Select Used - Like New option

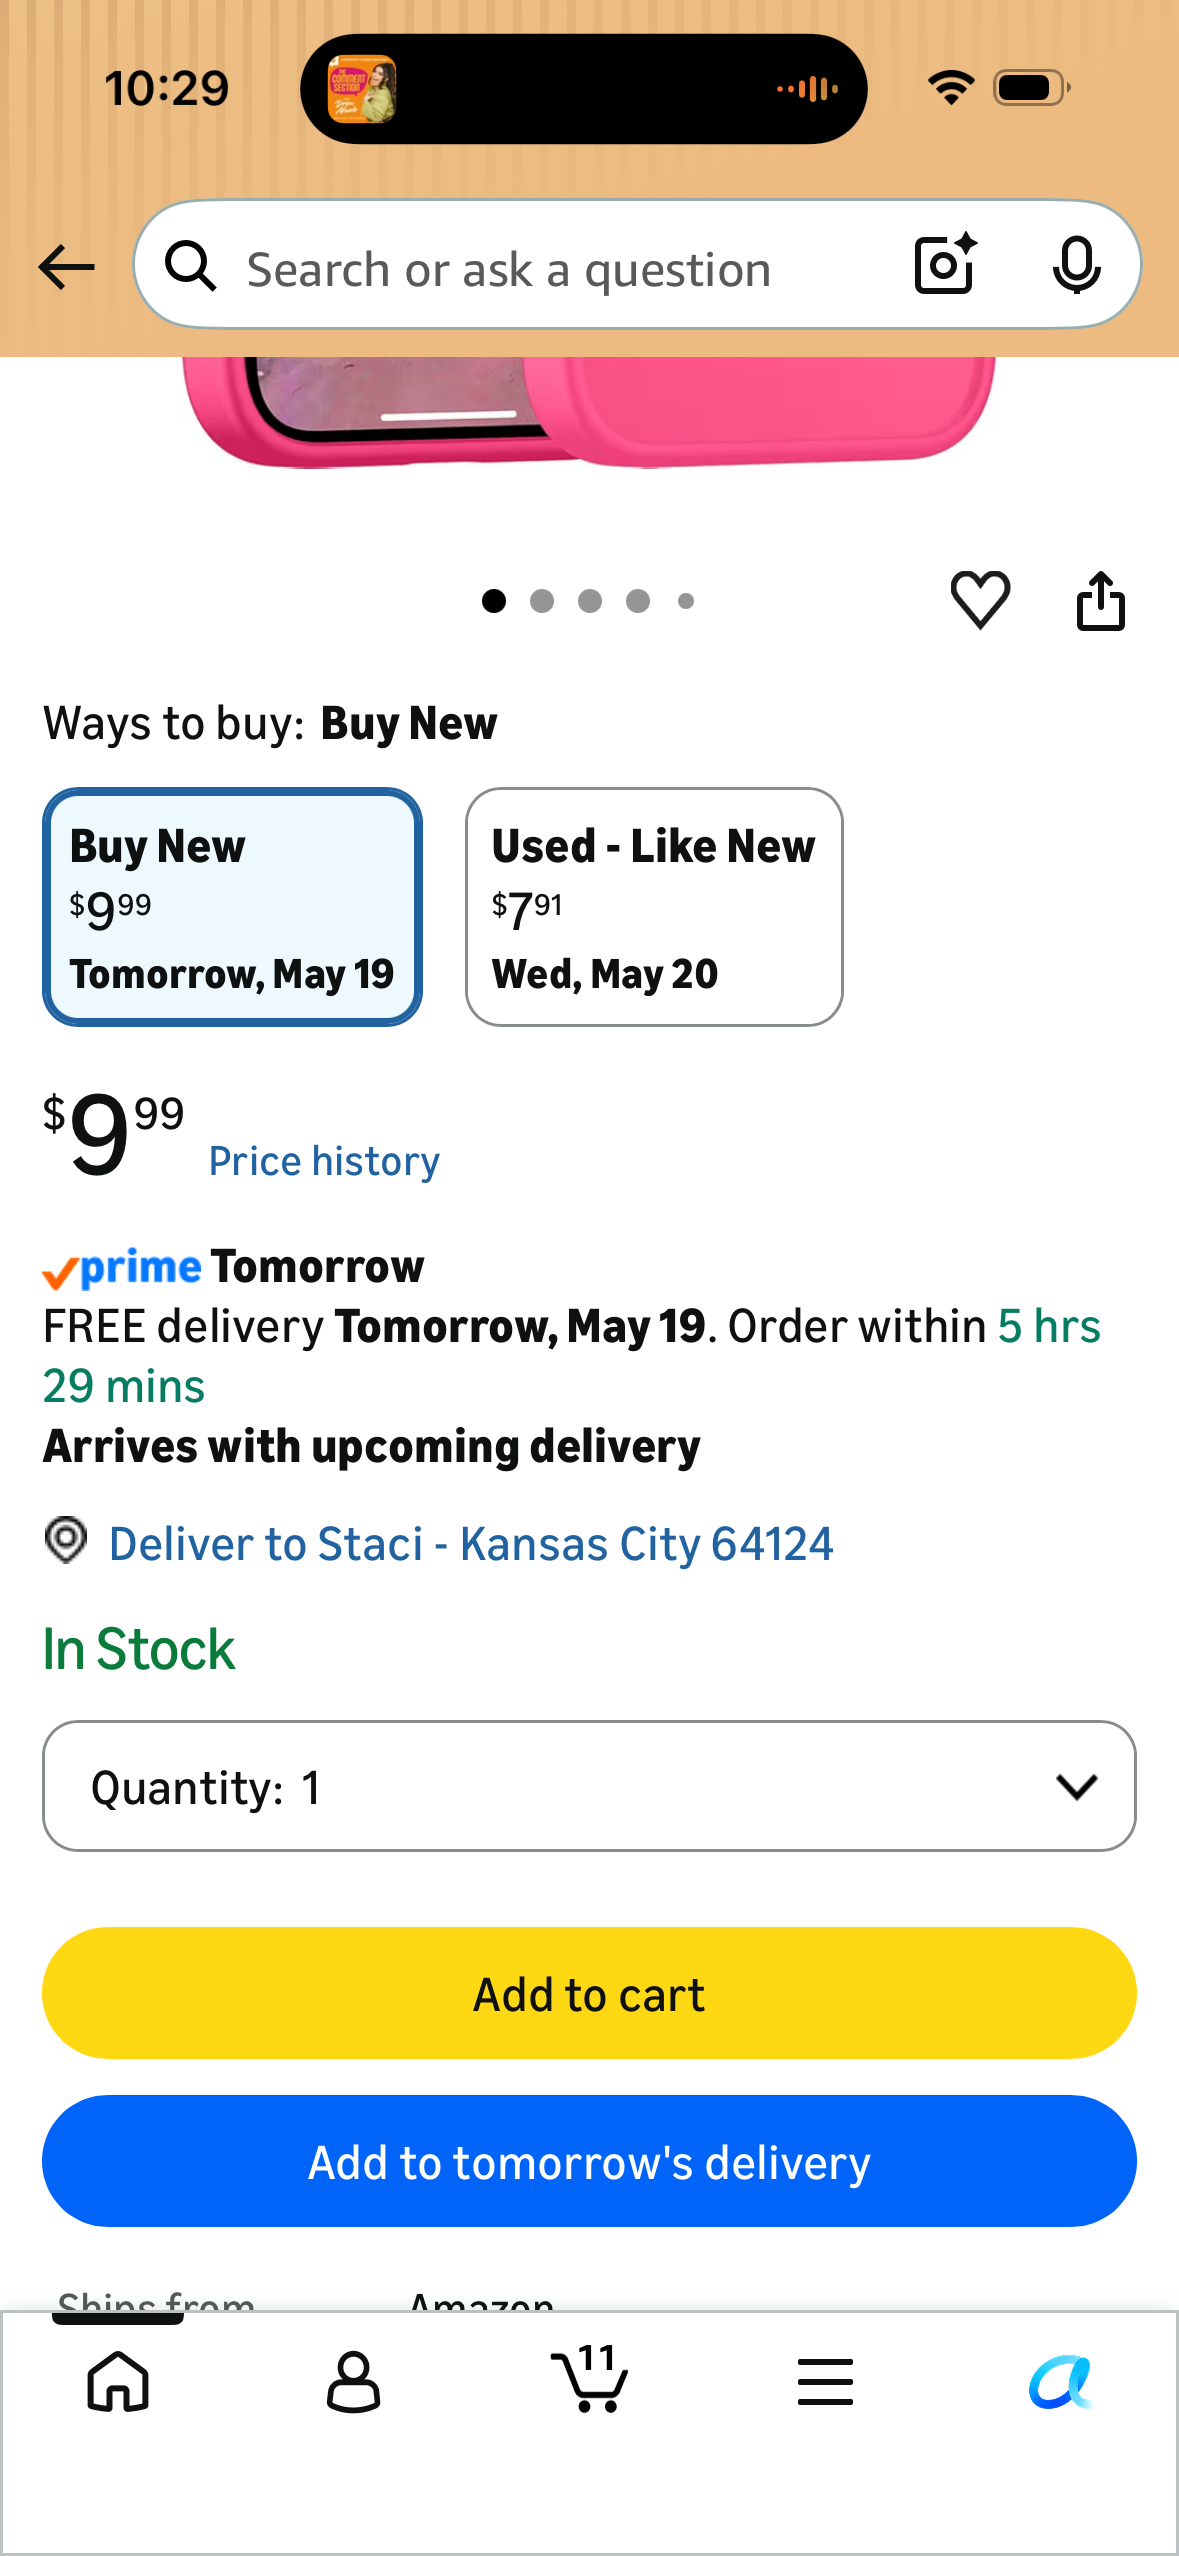coord(654,907)
